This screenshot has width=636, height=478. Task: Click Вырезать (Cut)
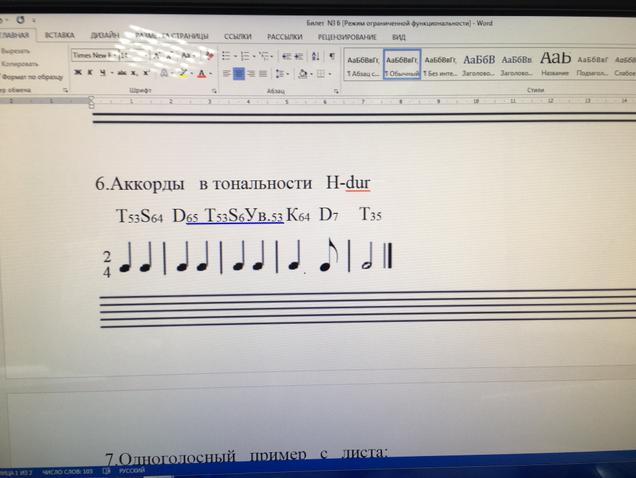15,51
